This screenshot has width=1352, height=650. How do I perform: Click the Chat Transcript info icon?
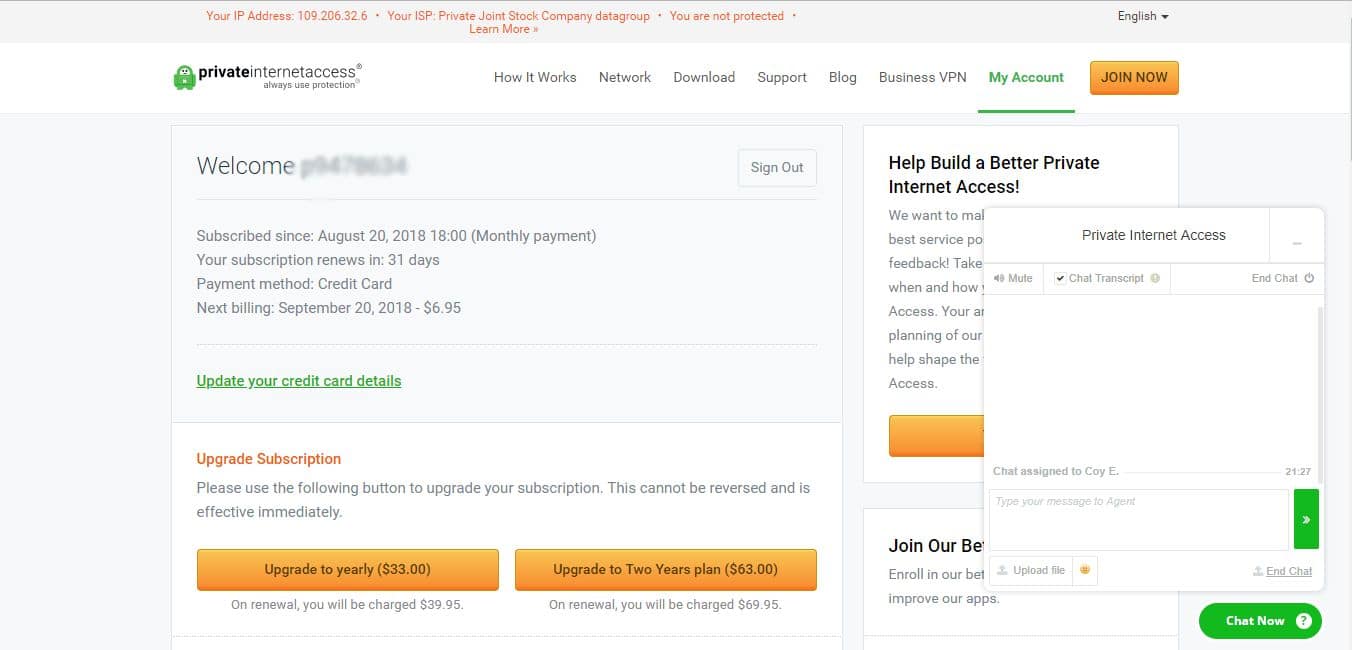[1155, 278]
